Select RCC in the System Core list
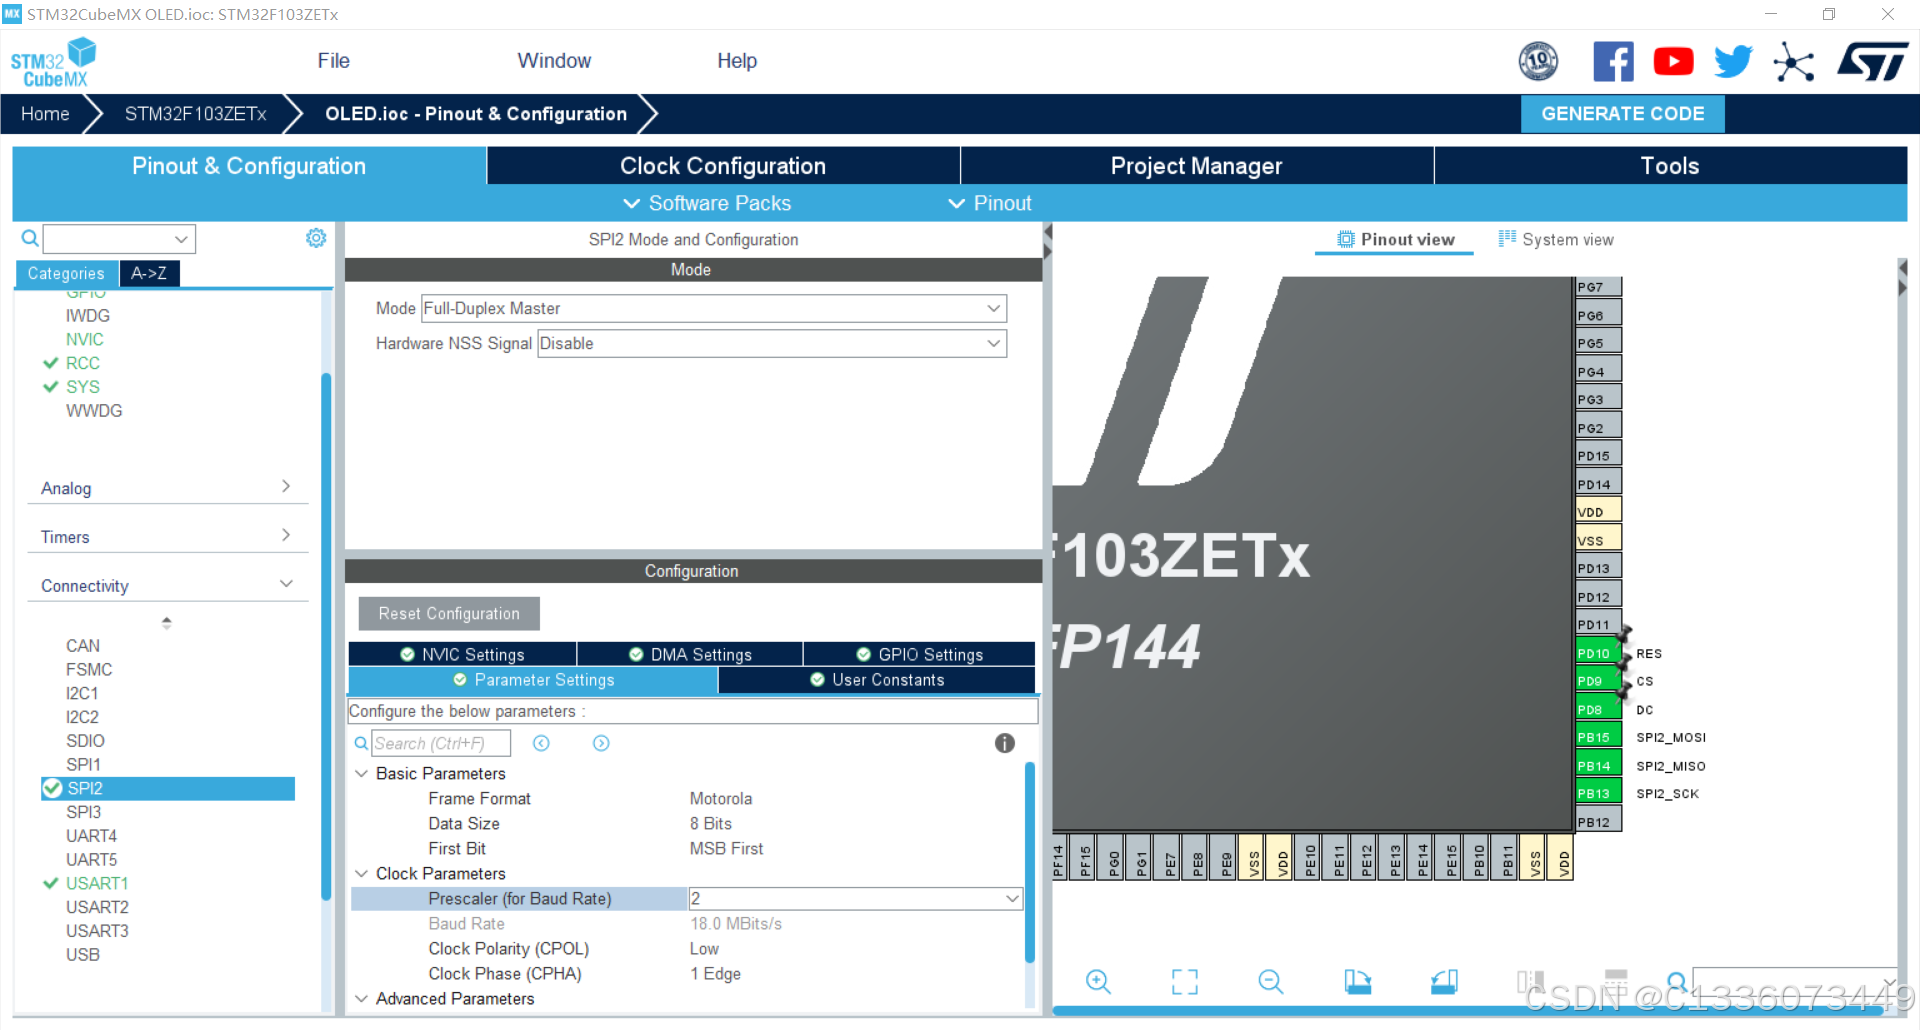This screenshot has width=1920, height=1030. click(83, 363)
